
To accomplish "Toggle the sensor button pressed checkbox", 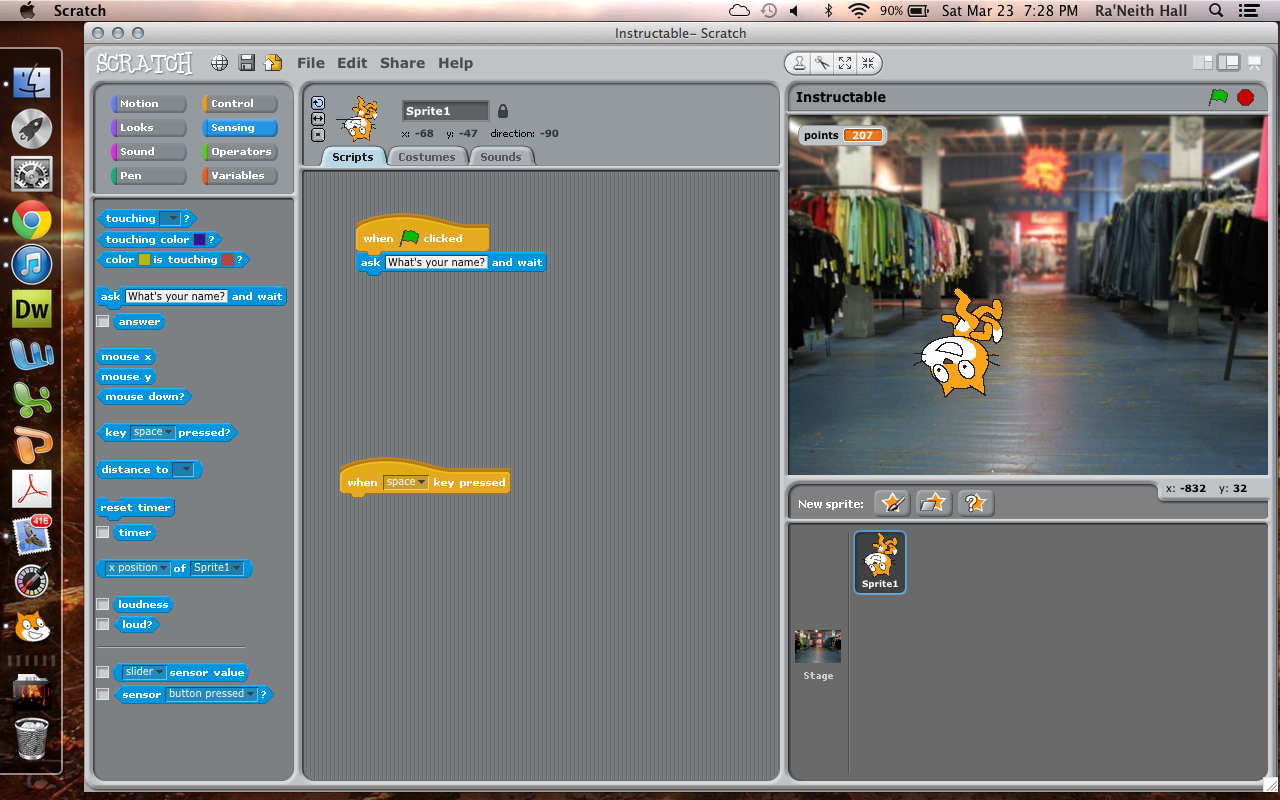I will pyautogui.click(x=102, y=694).
